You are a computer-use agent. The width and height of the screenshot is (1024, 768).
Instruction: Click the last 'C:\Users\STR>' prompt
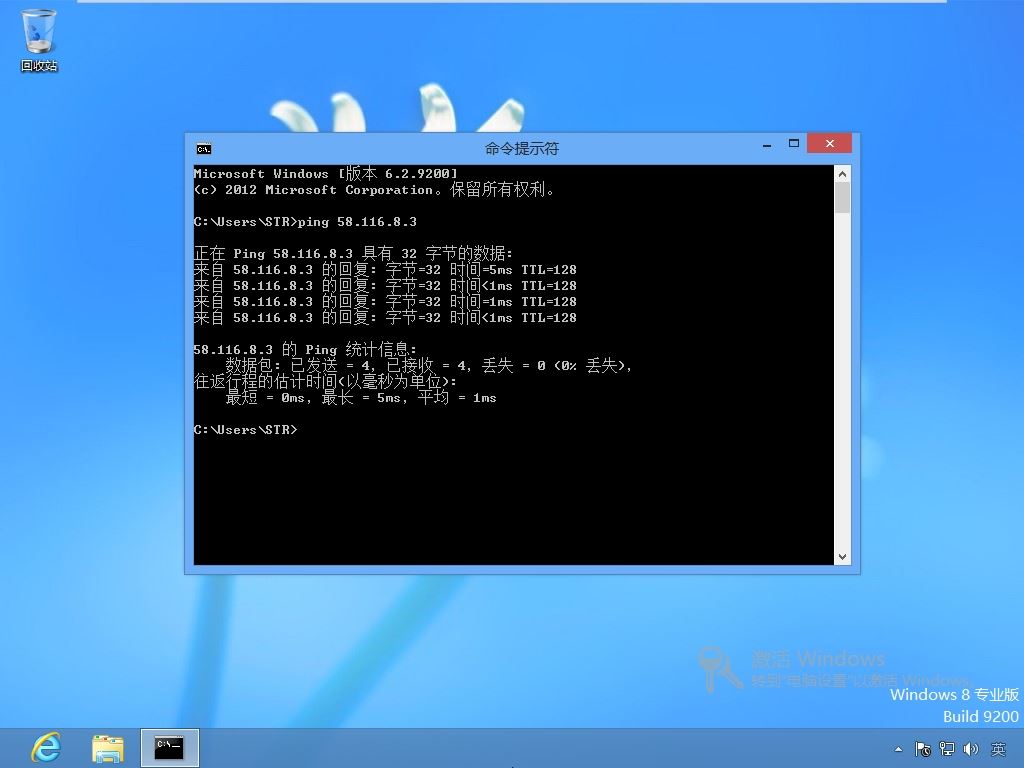tap(246, 430)
